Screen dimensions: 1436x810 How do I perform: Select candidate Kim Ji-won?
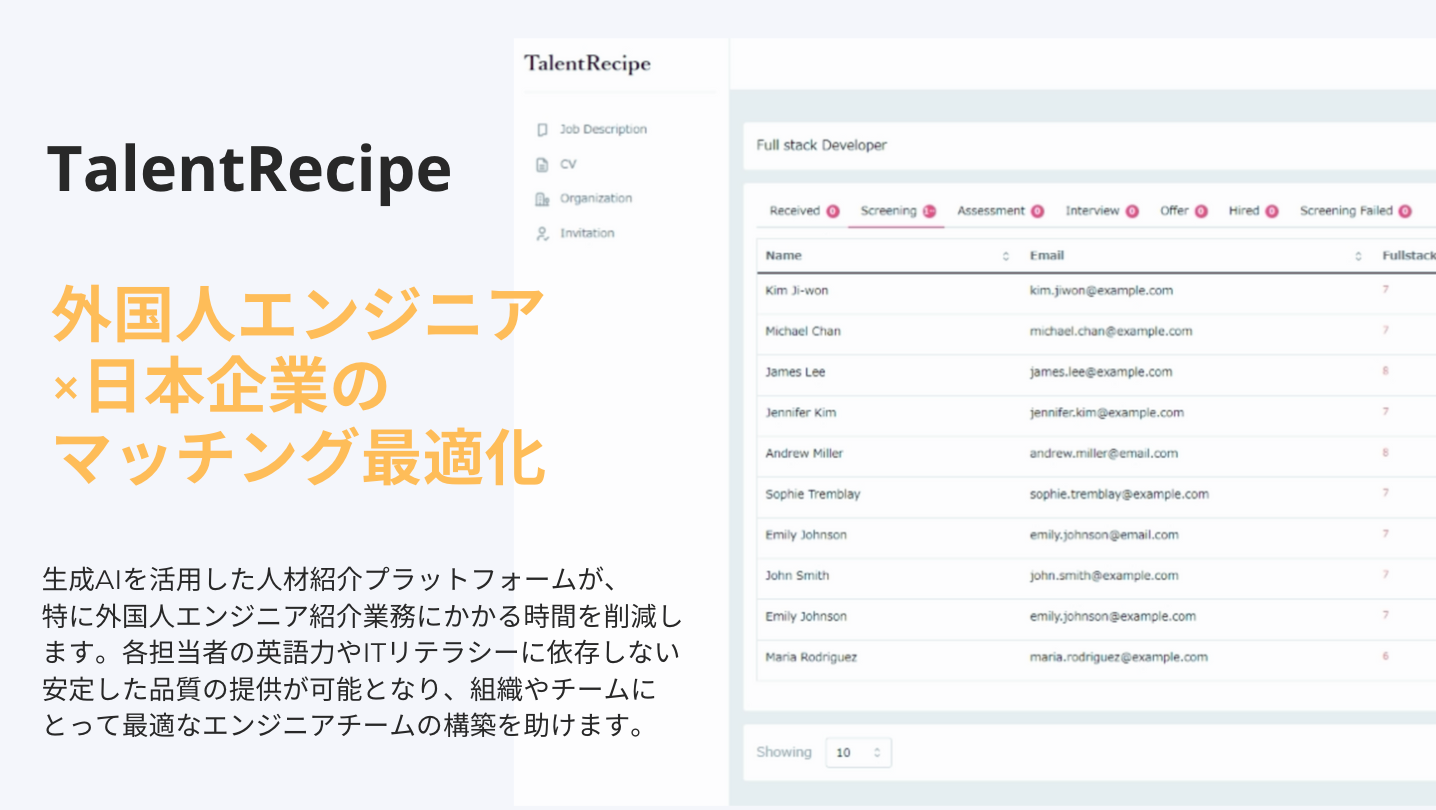[x=796, y=291]
